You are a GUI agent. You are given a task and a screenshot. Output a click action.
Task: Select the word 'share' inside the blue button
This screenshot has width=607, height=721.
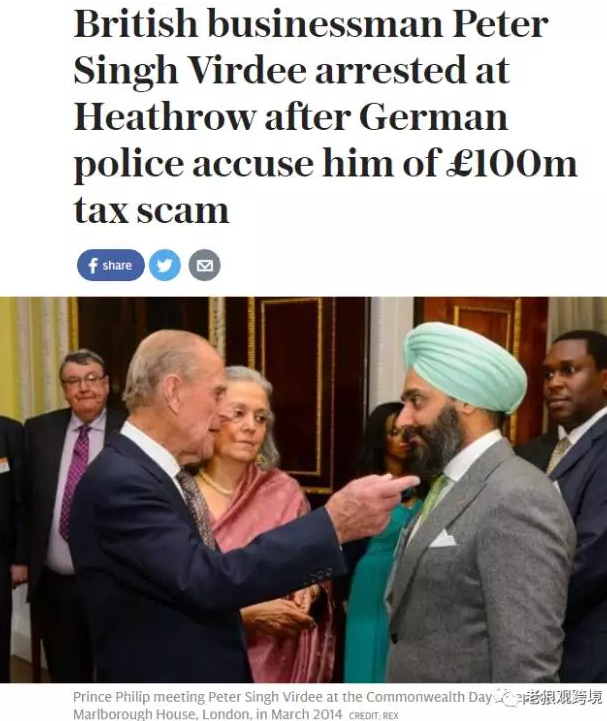click(117, 265)
